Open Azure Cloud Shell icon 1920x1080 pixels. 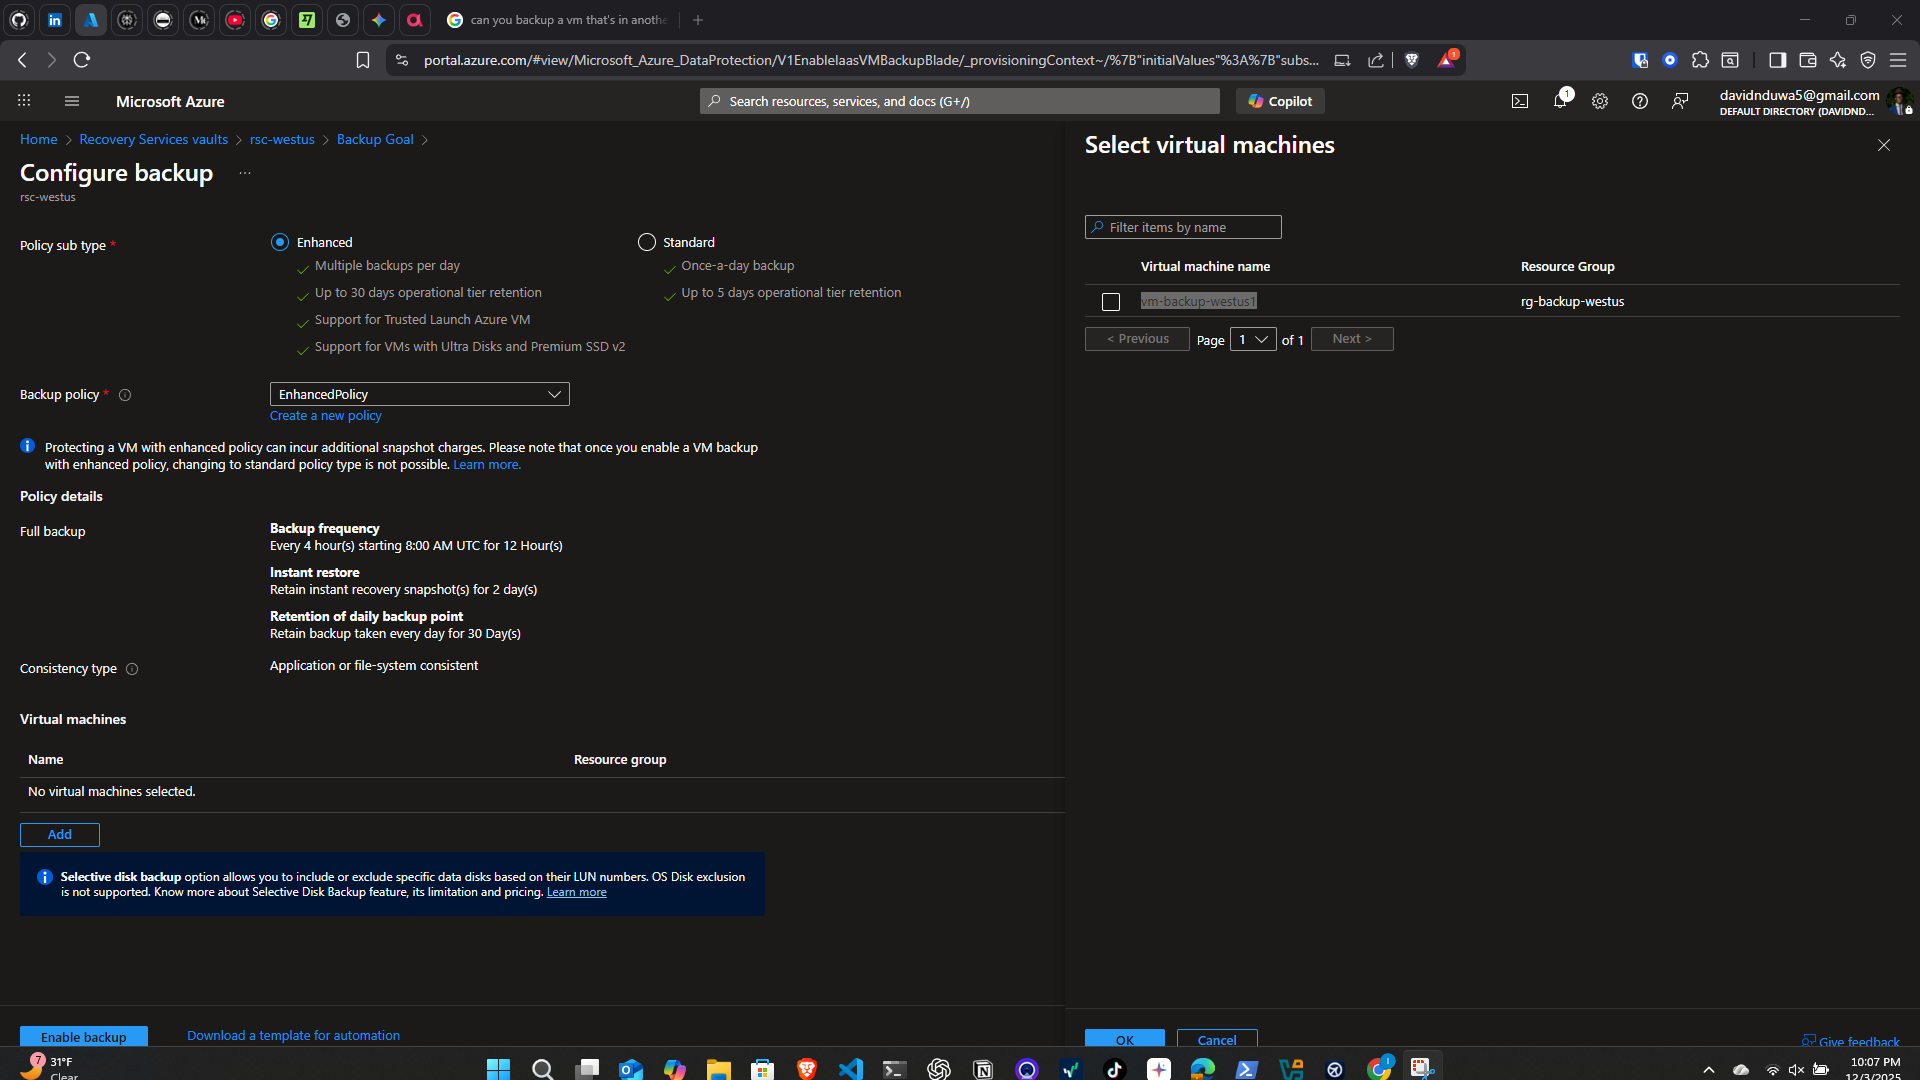(x=1520, y=101)
